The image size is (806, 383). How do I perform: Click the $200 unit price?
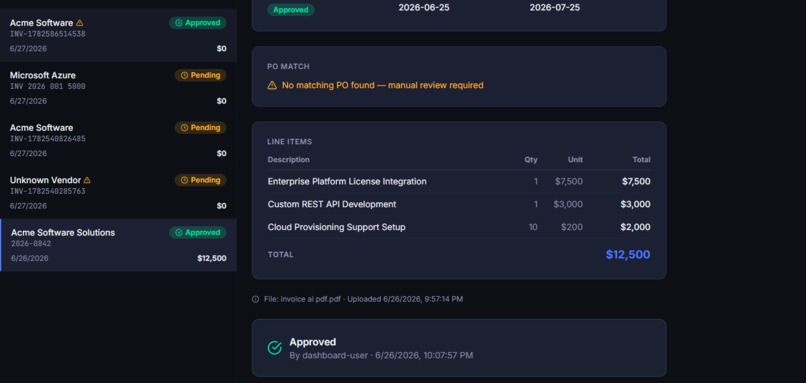pyautogui.click(x=572, y=227)
